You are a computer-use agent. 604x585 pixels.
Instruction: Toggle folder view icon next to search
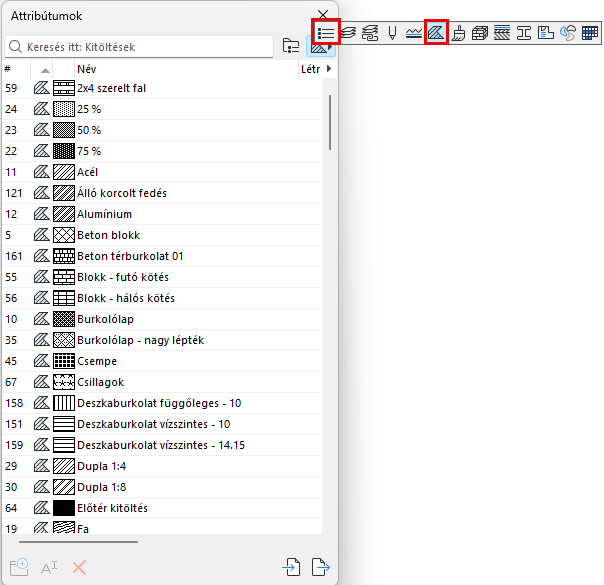point(291,47)
